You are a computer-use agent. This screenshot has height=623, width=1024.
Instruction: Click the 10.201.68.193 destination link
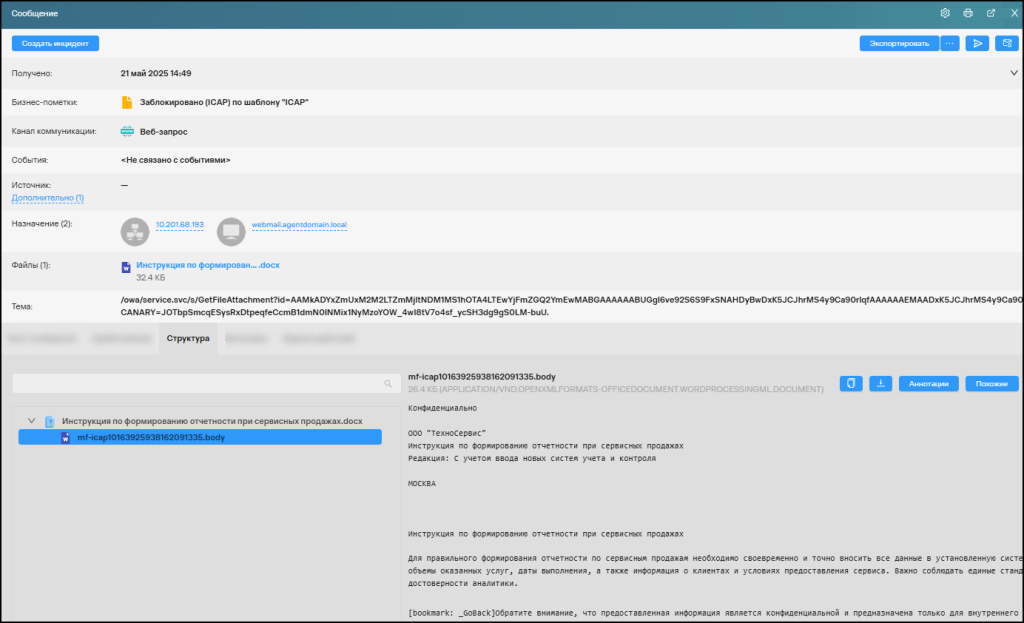point(179,225)
